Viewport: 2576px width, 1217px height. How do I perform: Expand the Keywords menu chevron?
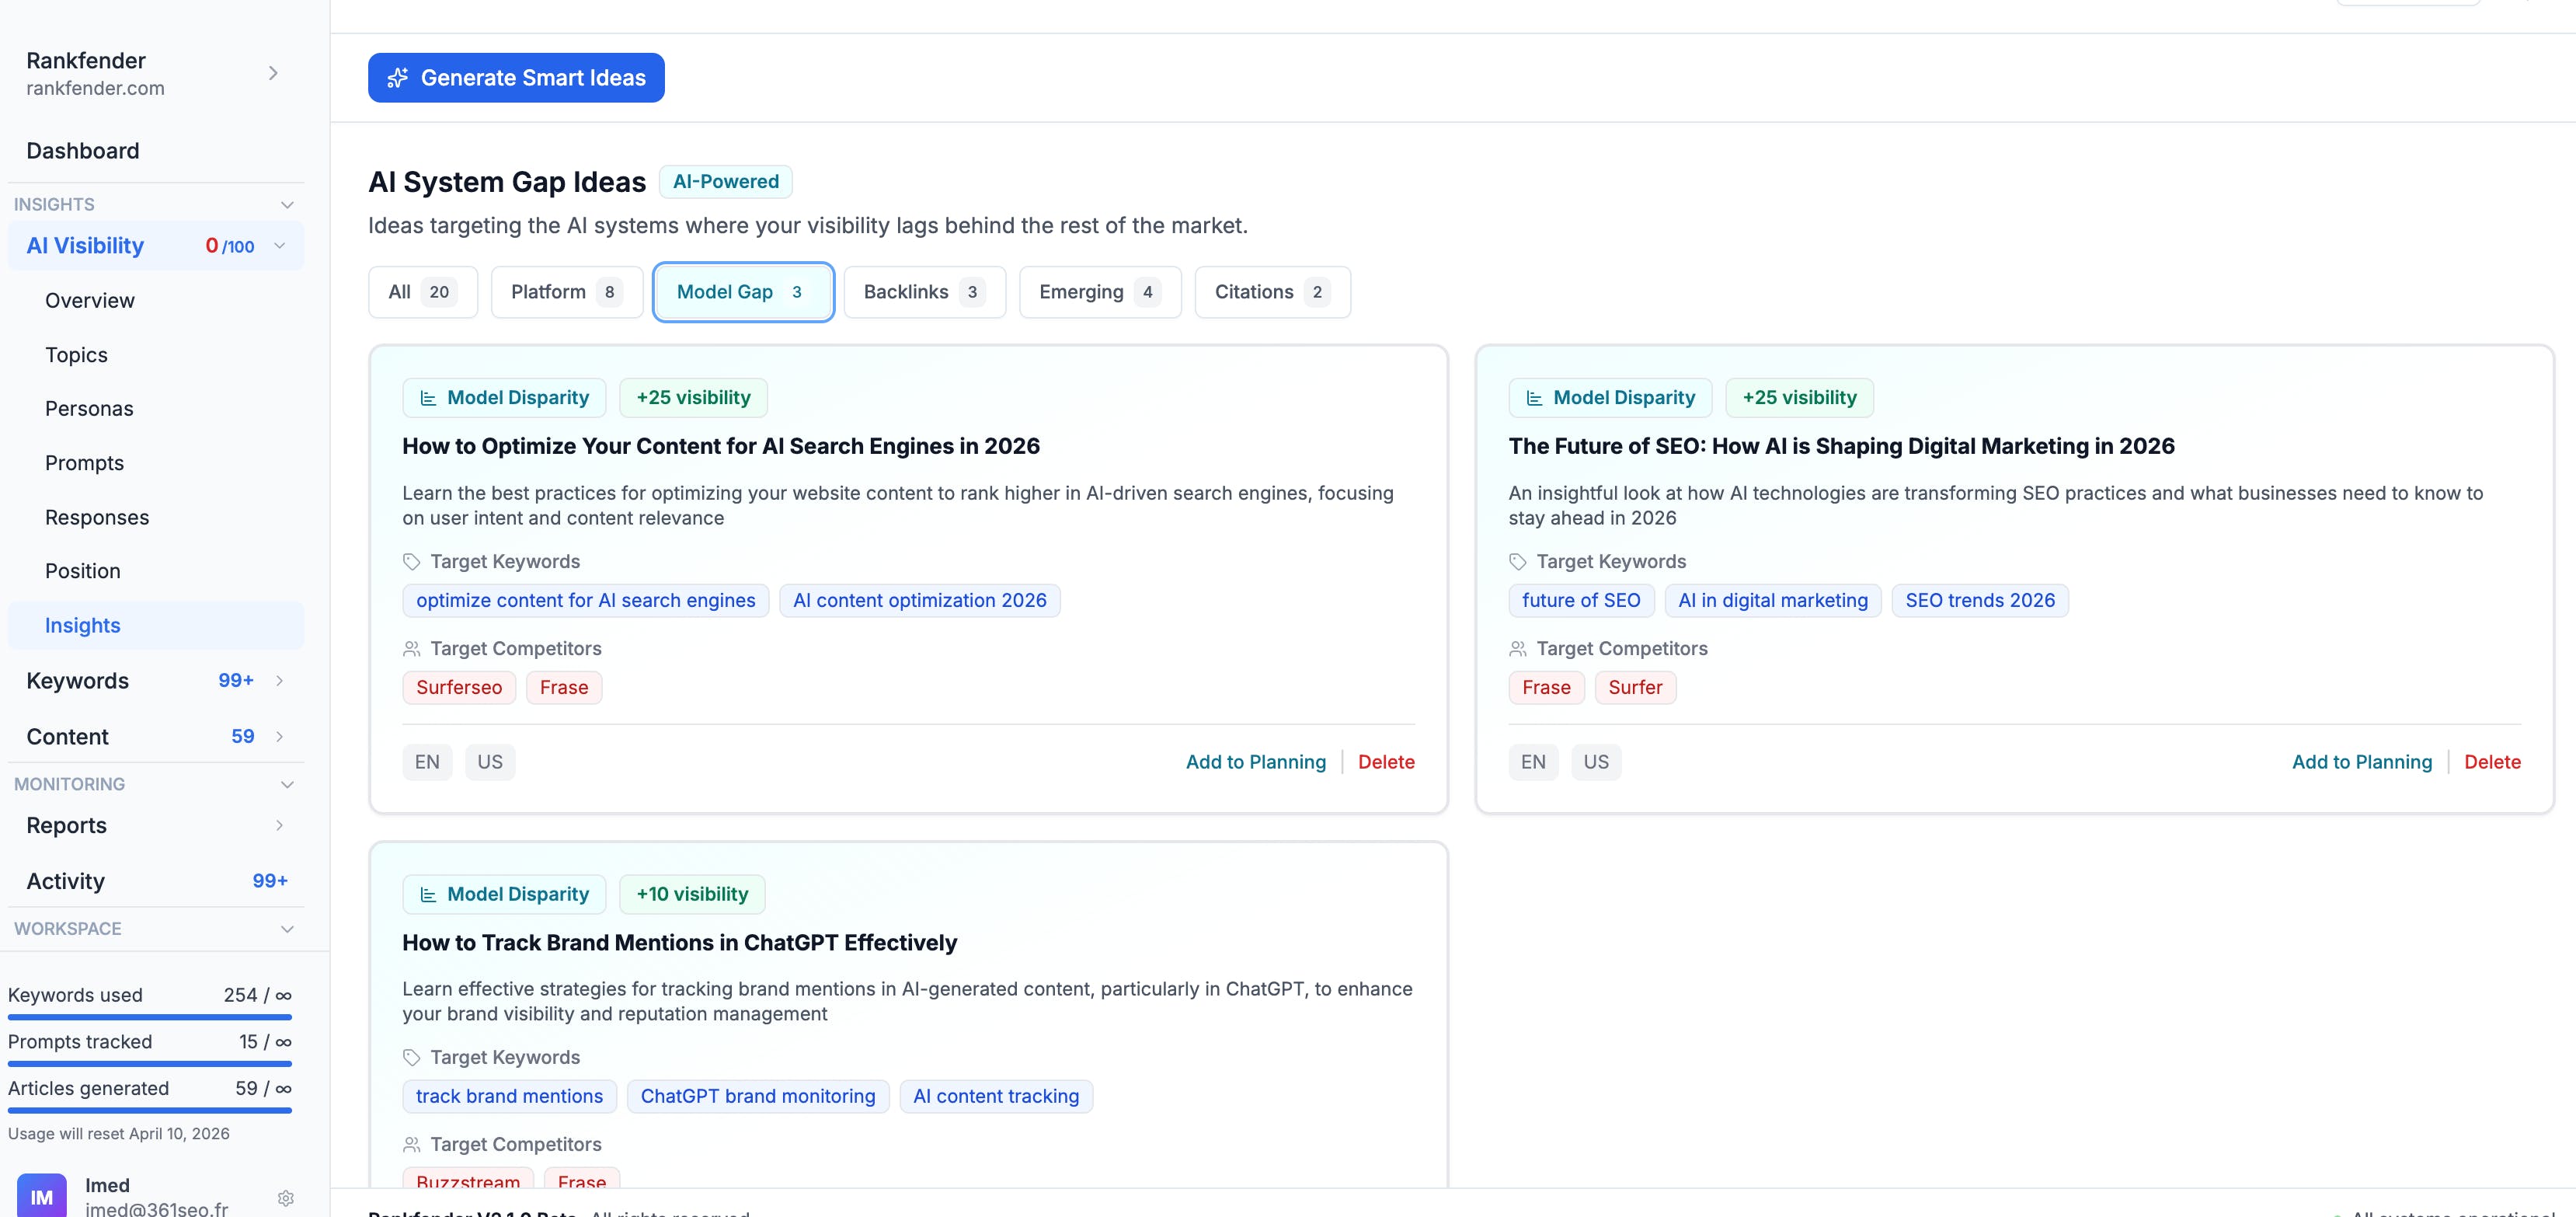pyautogui.click(x=280, y=681)
